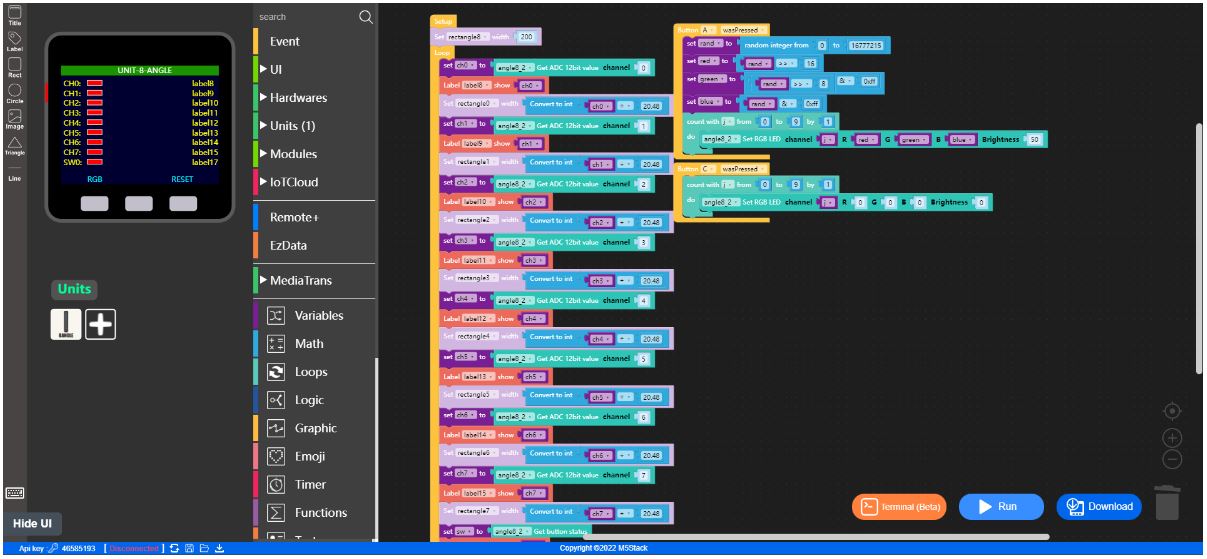
Task: Click the keyboard icon in left sidebar
Action: pyautogui.click(x=15, y=492)
